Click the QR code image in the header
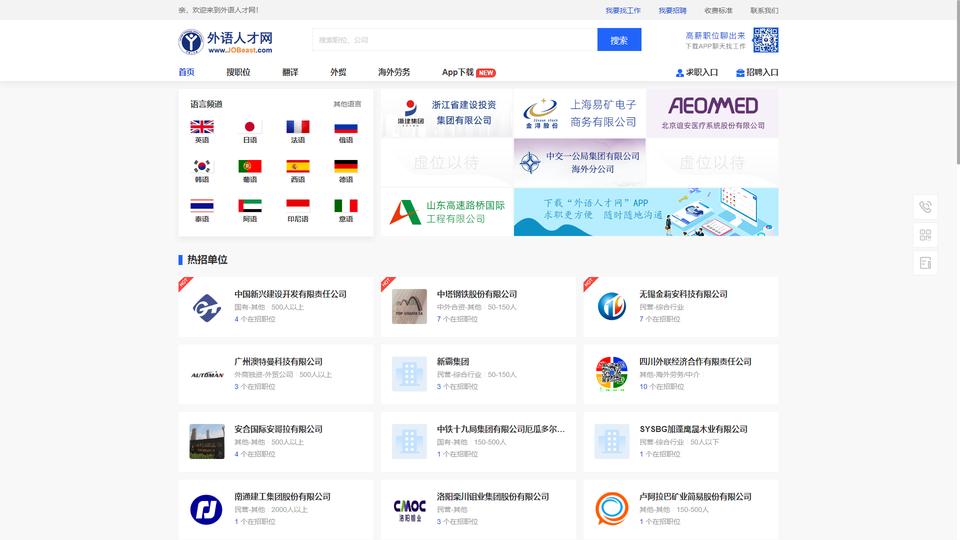The width and height of the screenshot is (960, 540). pos(765,40)
